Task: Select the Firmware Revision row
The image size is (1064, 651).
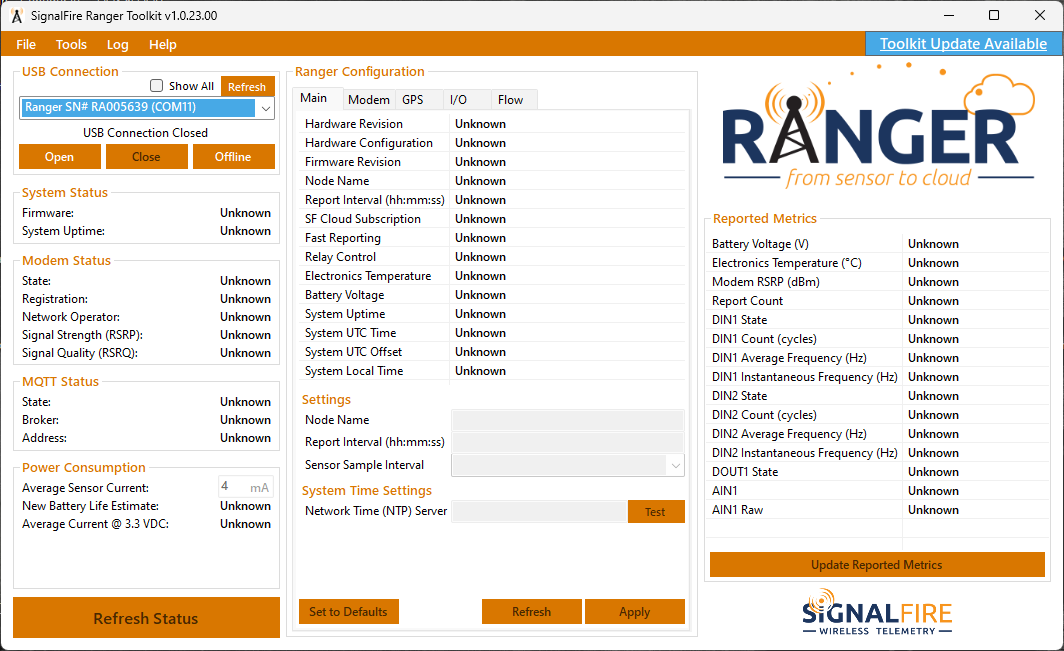Action: 493,162
